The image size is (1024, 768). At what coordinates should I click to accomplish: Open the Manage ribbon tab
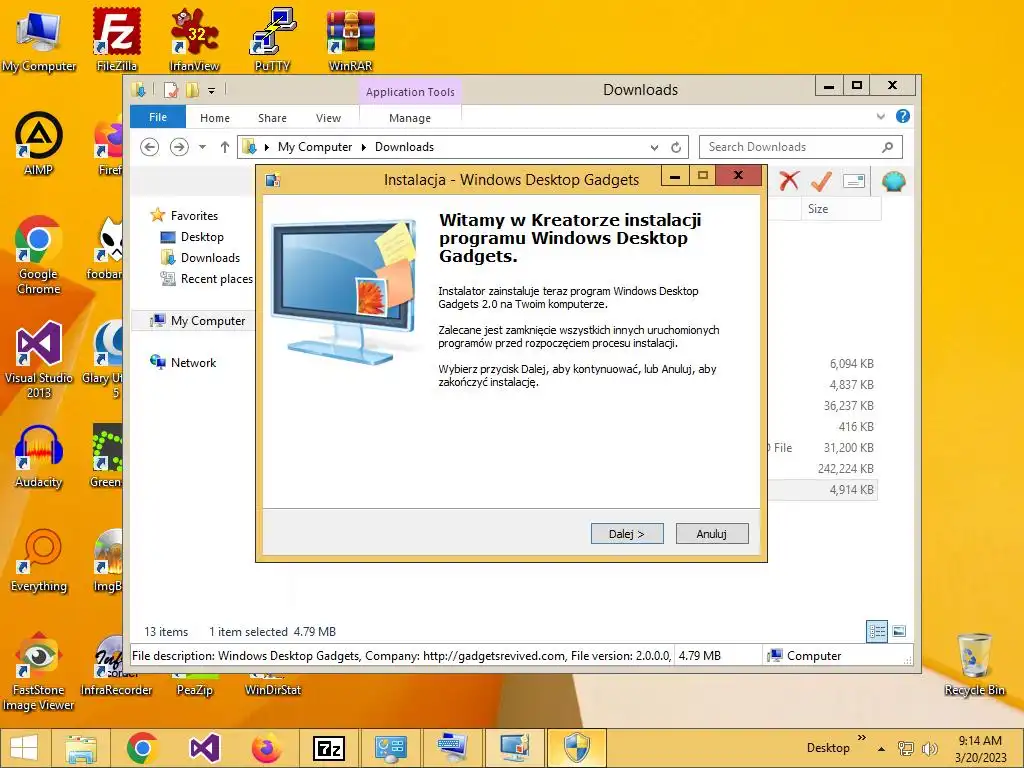[409, 118]
